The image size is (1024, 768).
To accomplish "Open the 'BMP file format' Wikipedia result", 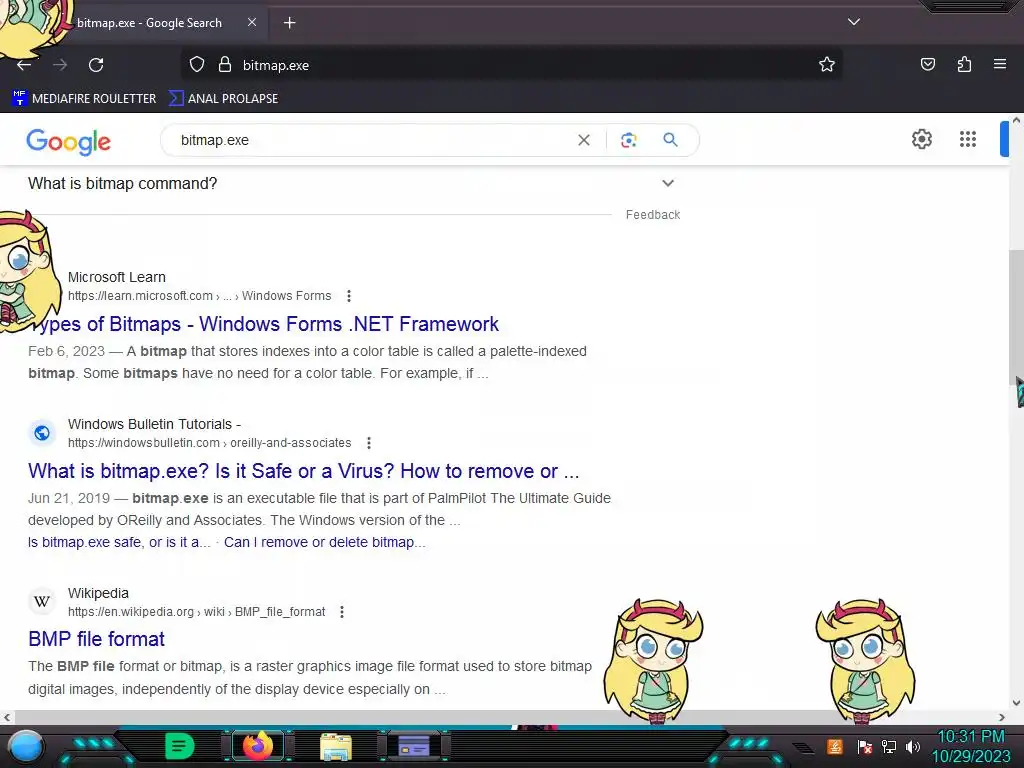I will coord(97,639).
